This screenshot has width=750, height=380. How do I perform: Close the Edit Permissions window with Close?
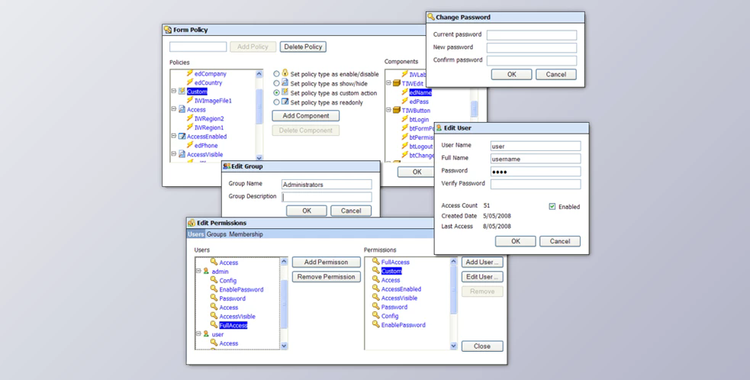pyautogui.click(x=482, y=346)
